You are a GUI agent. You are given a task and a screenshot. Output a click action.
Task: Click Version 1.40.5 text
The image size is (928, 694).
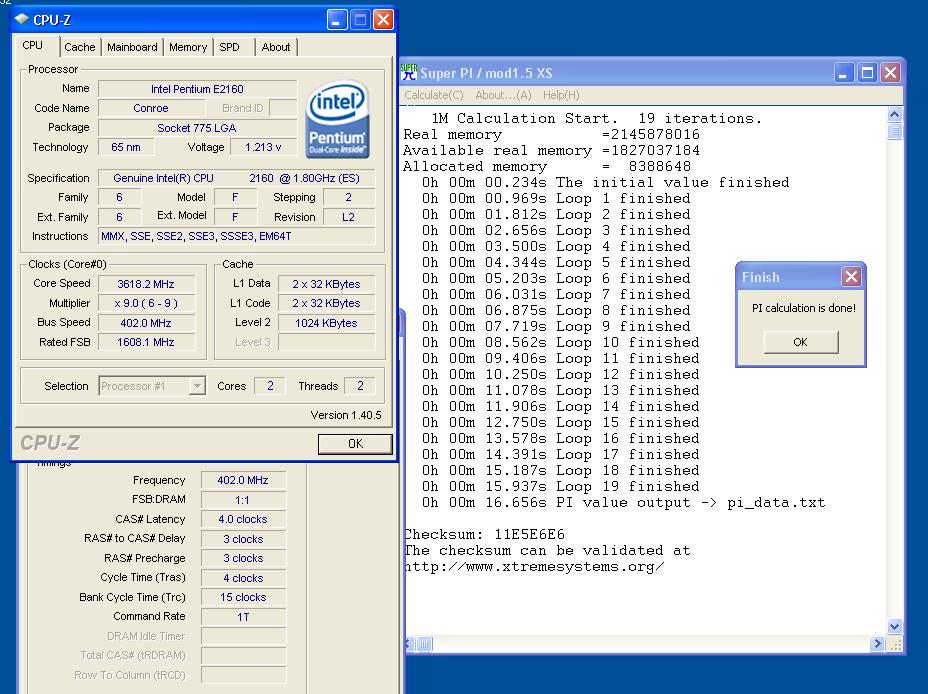point(346,415)
